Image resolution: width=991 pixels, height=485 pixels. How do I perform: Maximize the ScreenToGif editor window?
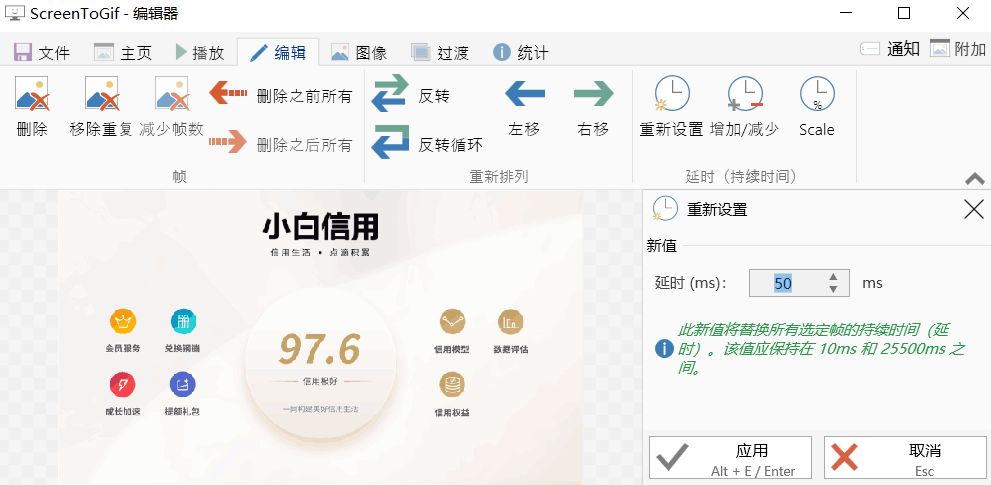(904, 13)
